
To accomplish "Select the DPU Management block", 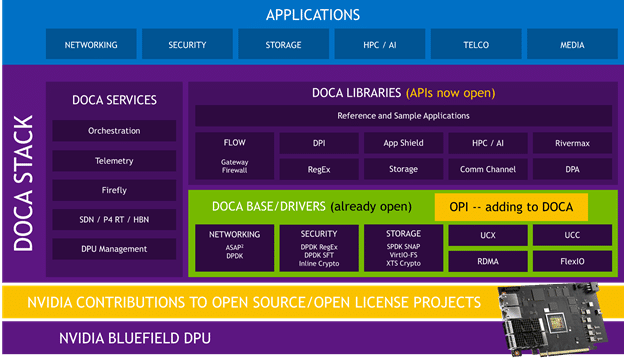I will pos(114,249).
